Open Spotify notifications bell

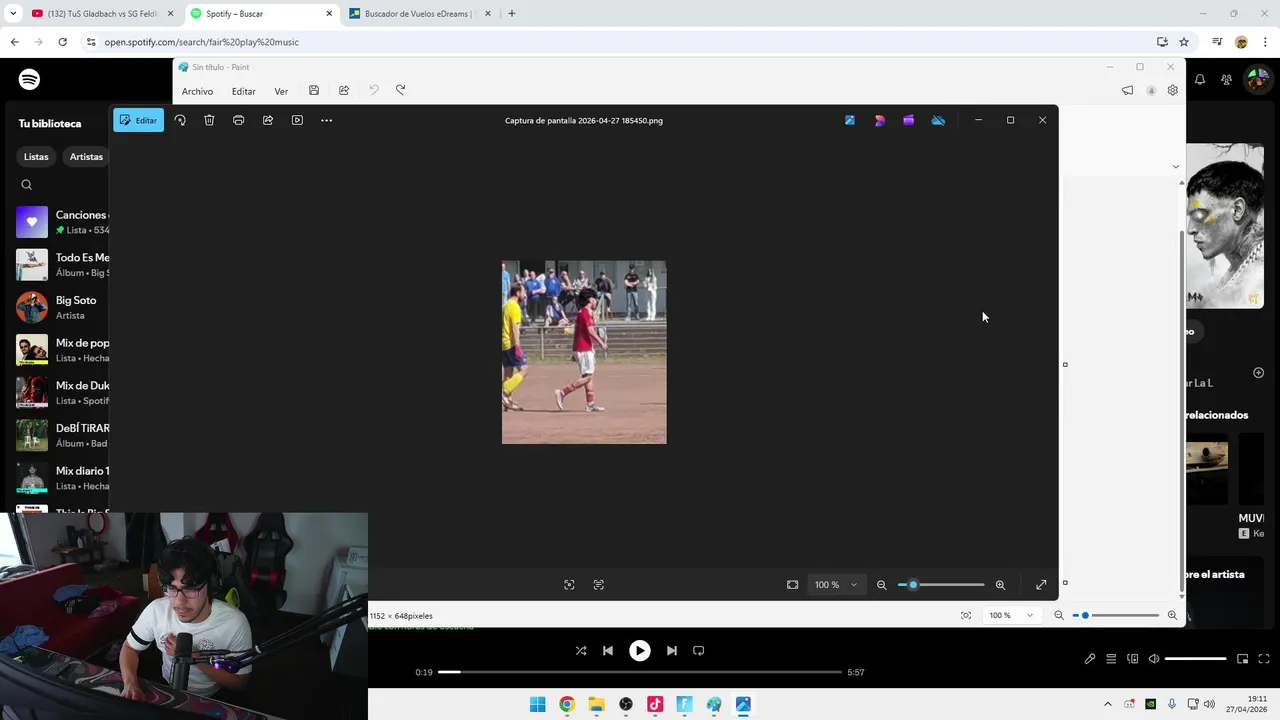point(1200,79)
